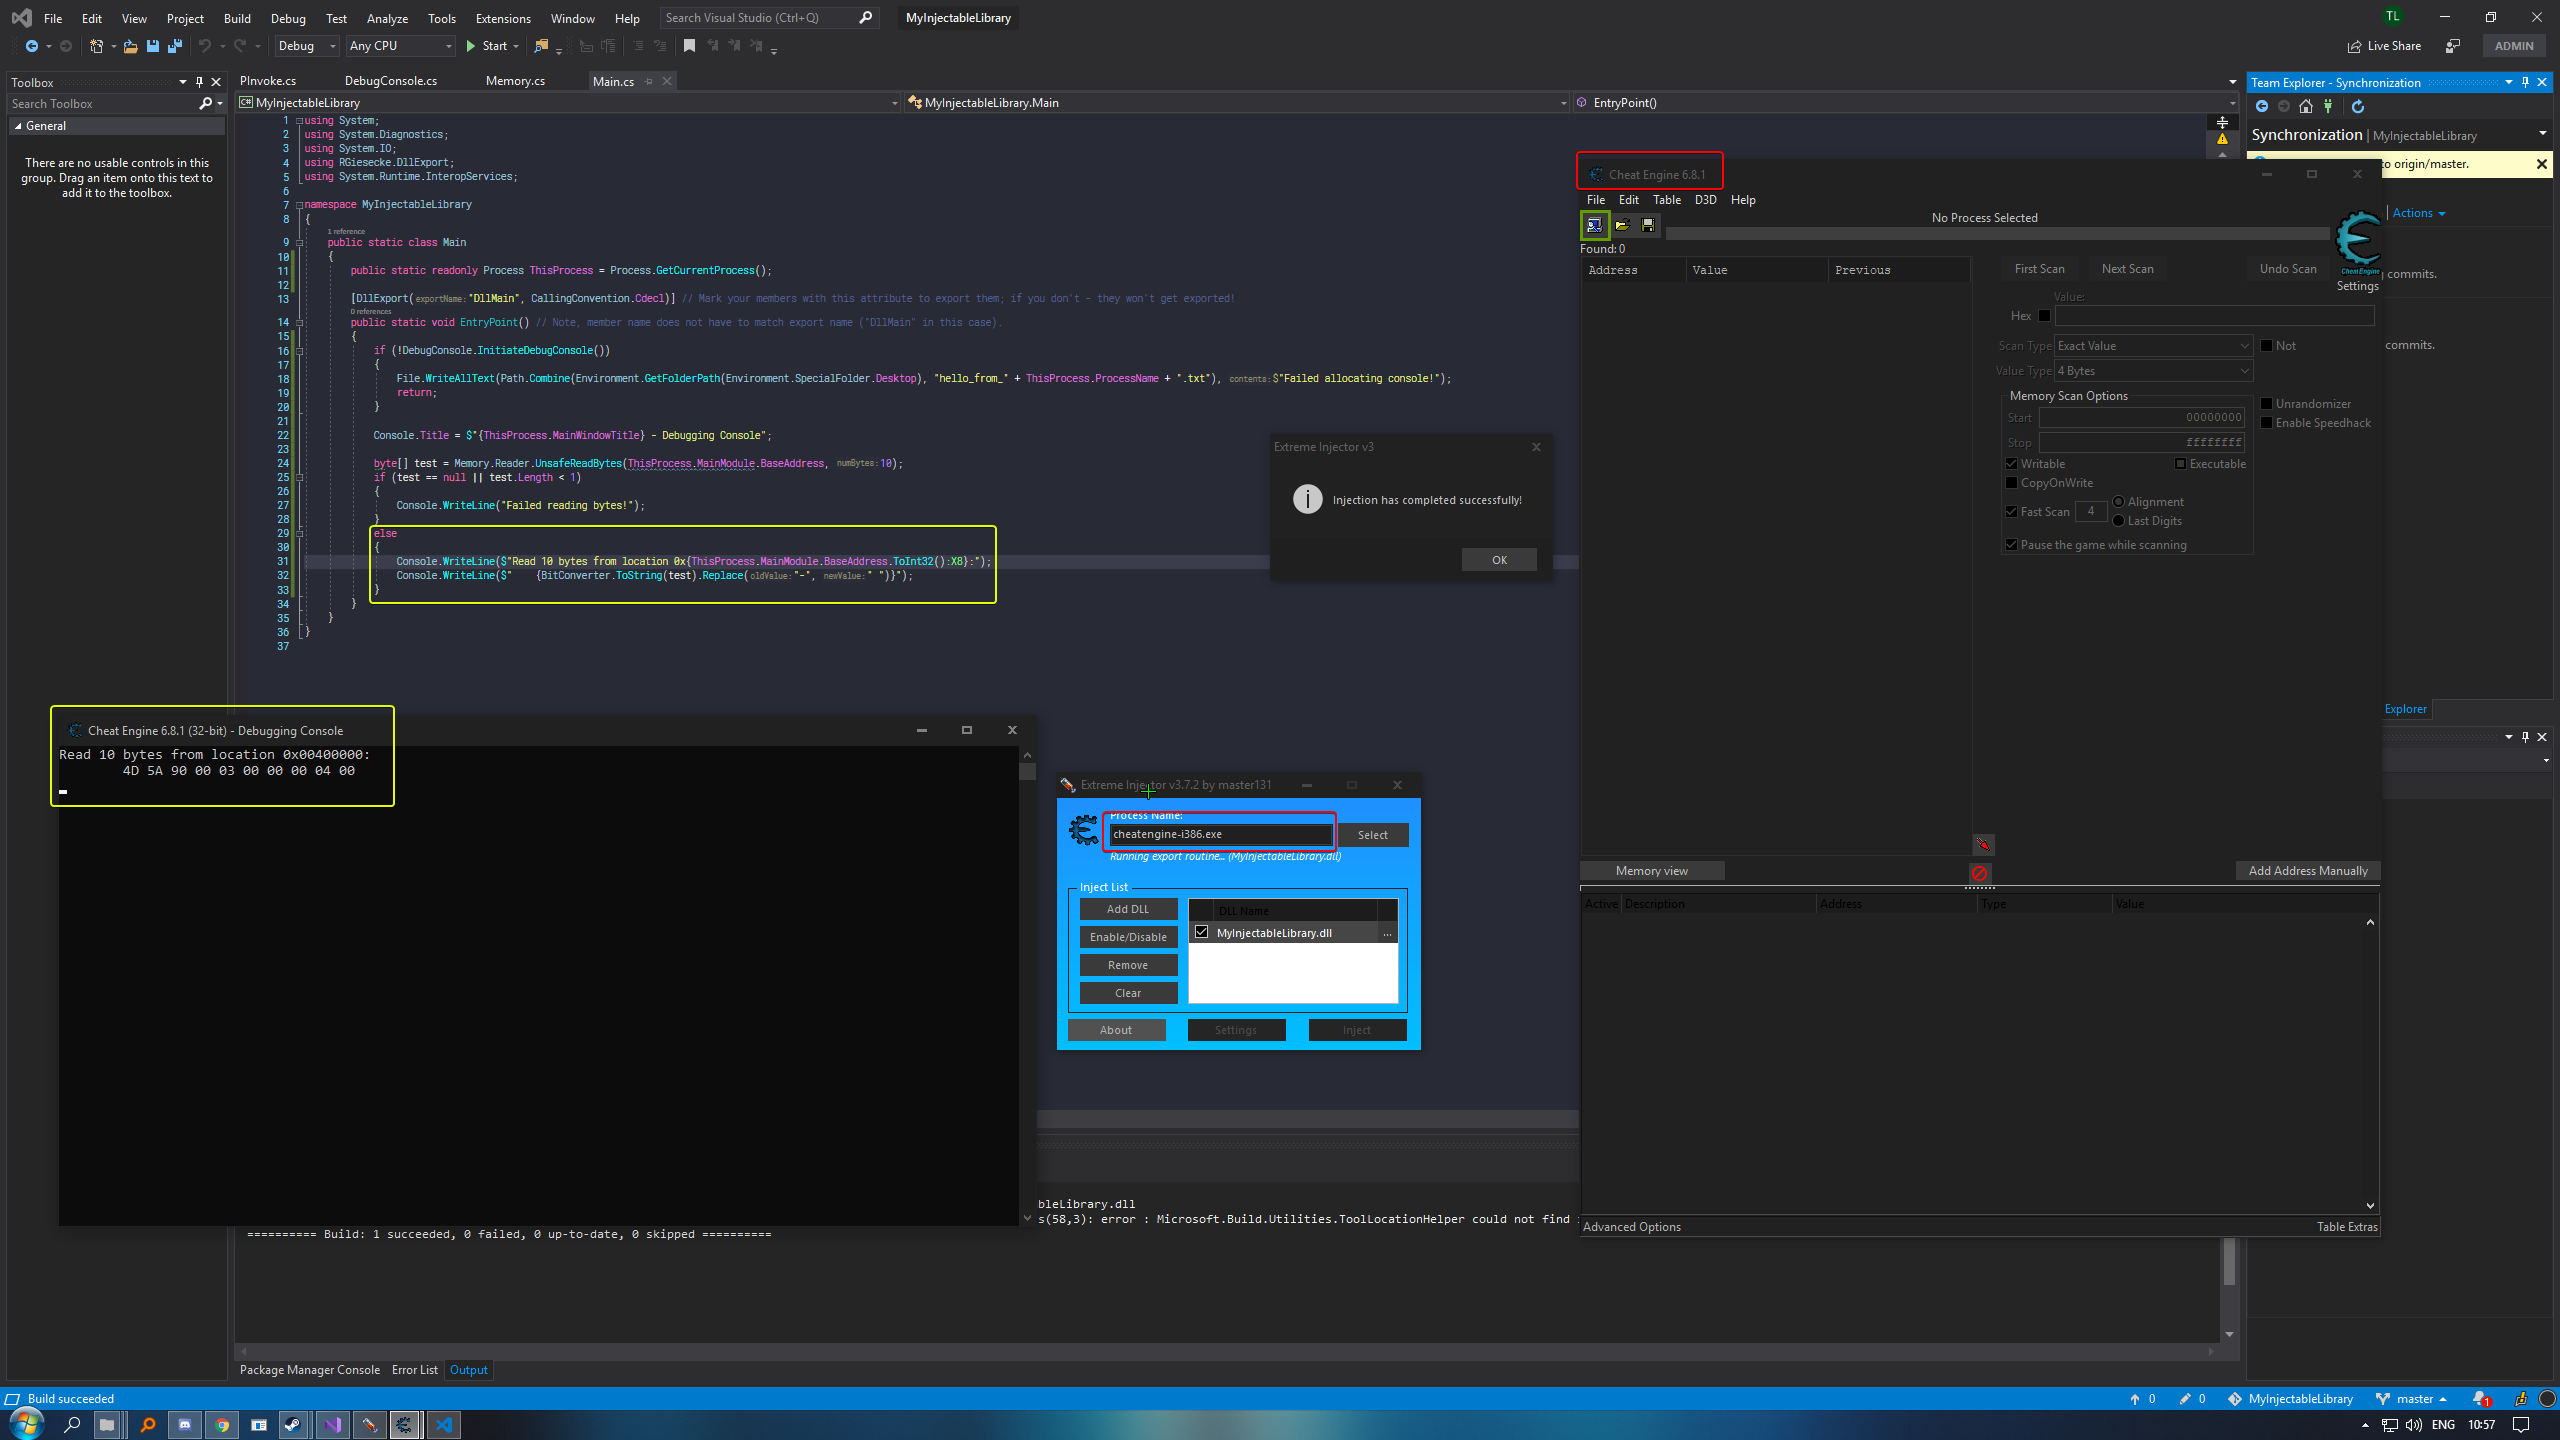Click the Add DLL button
This screenshot has width=2560, height=1440.
tap(1128, 909)
